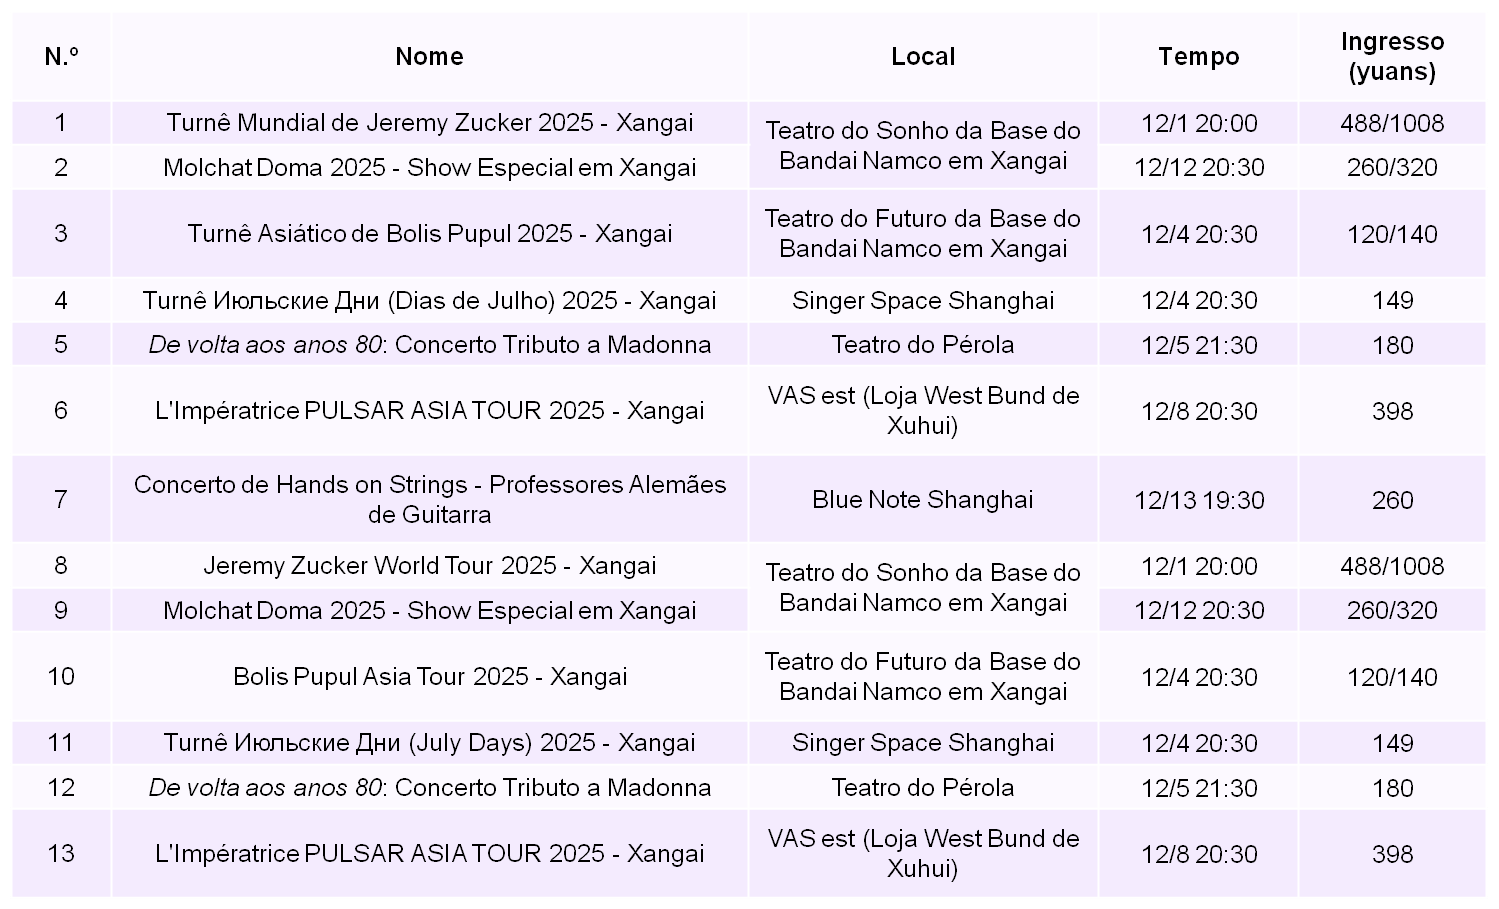Click the Bolis Pupul Asia Tour cell
Viewport: 1499px width, 909px height.
point(429,677)
